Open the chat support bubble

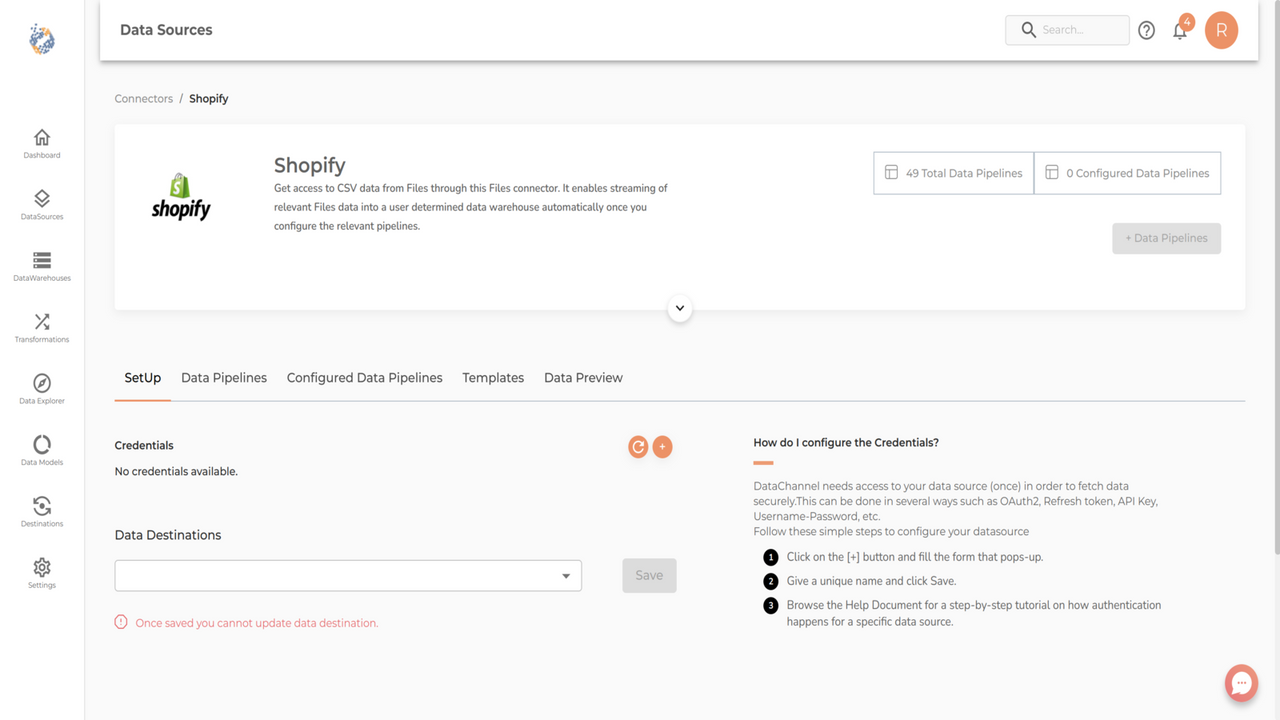click(1241, 682)
